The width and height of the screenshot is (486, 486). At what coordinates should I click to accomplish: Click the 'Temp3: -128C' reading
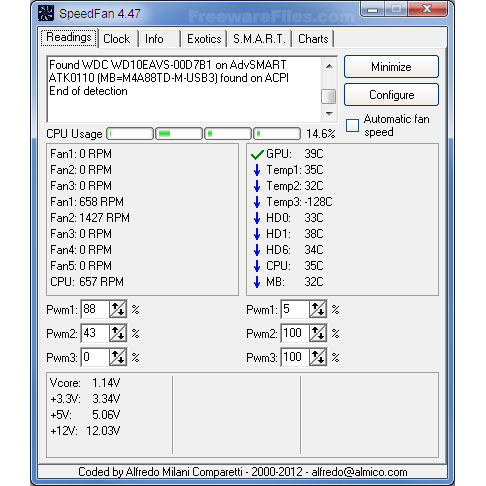[x=299, y=202]
